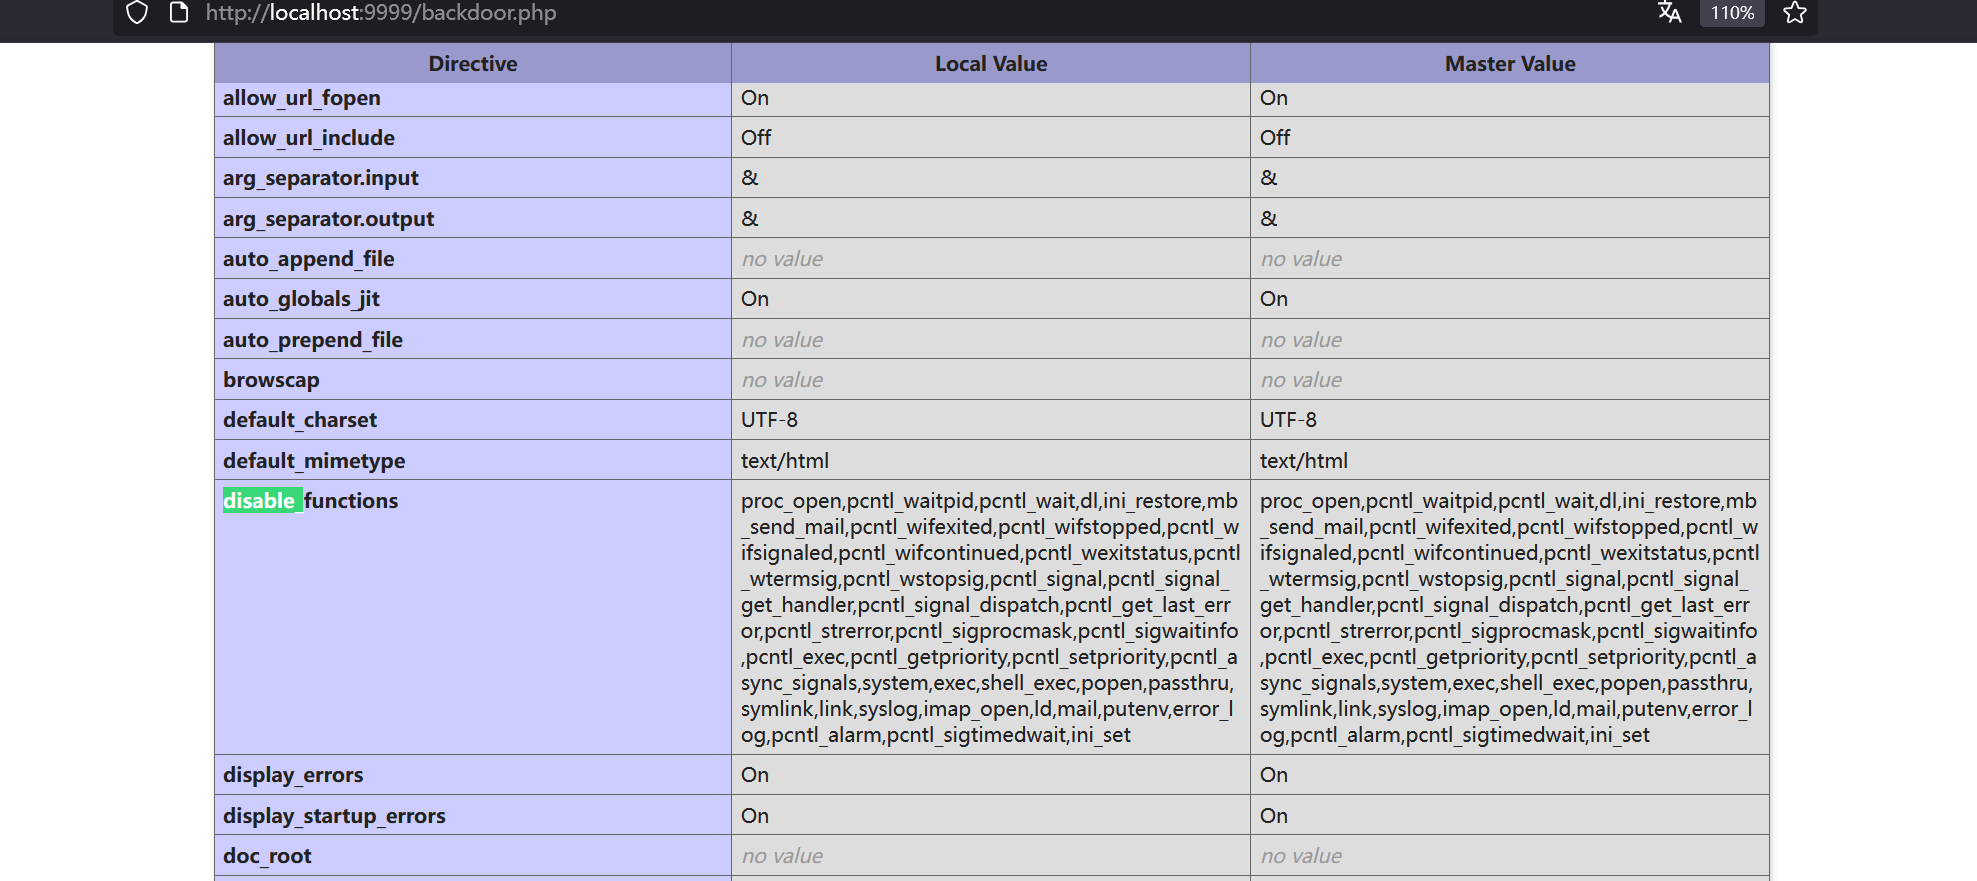Click the default_charset local value UTF-8
This screenshot has height=881, width=1977.
point(769,420)
